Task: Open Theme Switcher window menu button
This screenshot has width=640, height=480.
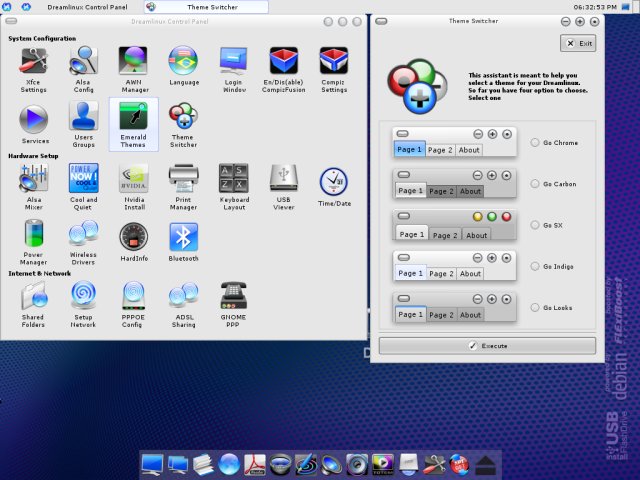Action: (x=381, y=21)
